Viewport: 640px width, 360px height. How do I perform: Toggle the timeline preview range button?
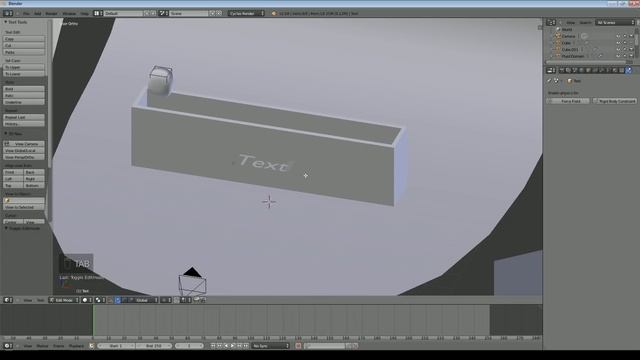click(x=92, y=346)
